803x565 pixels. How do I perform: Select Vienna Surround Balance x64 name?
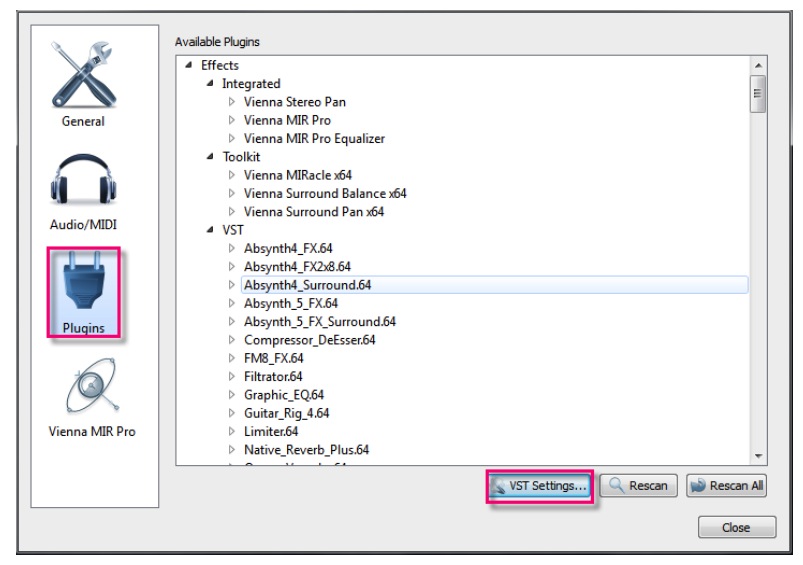[325, 194]
